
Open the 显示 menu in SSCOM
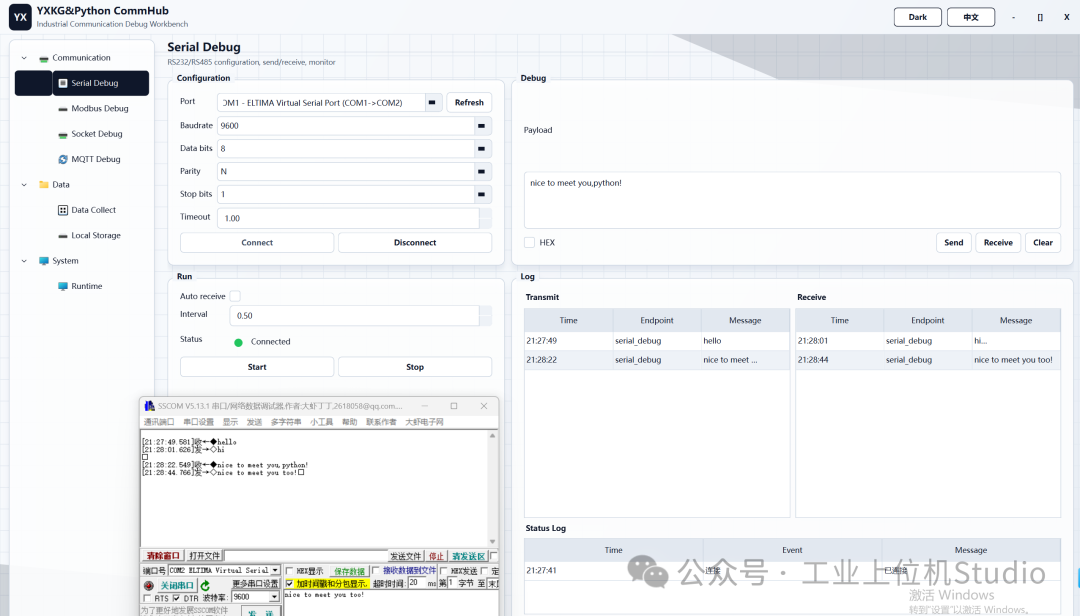[230, 422]
